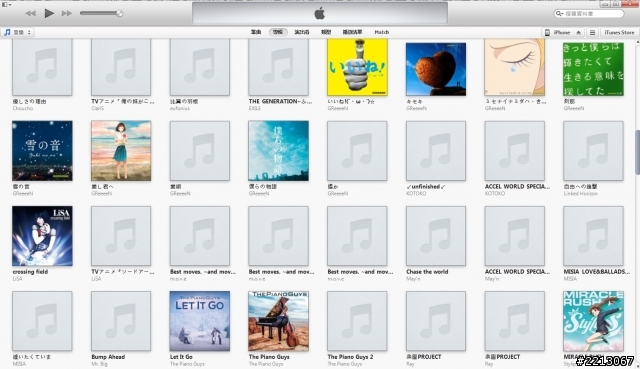This screenshot has width=640, height=369.
Task: Open the 播放清單 (Playlists) tab
Action: coord(352,32)
